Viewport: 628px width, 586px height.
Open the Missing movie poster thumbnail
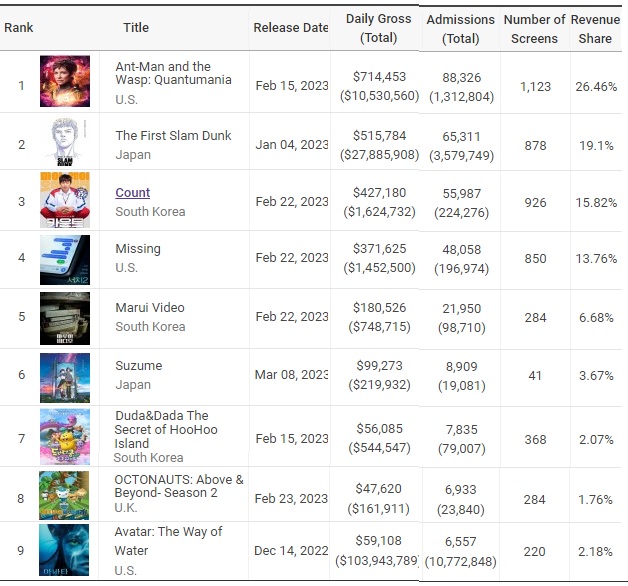coord(65,260)
